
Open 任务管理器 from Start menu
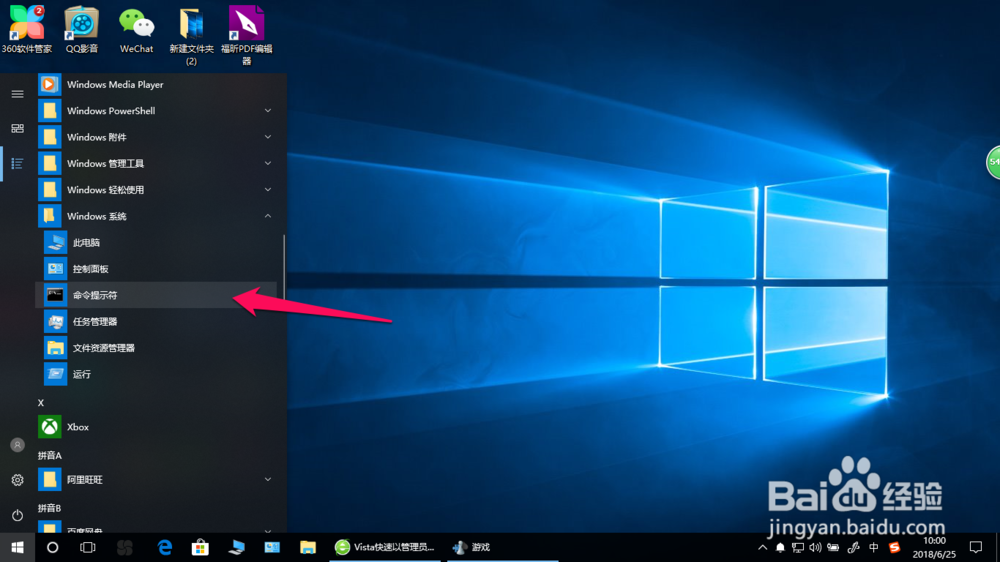(x=156, y=322)
